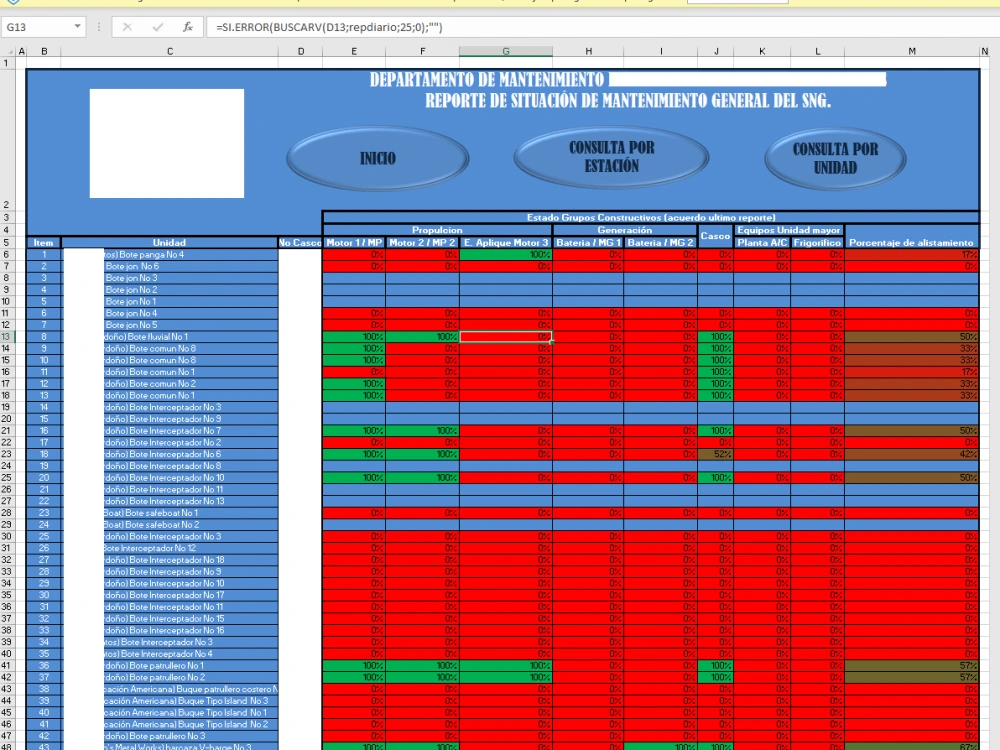
Task: Click the 'No Casco' heading cell
Action: [300, 242]
